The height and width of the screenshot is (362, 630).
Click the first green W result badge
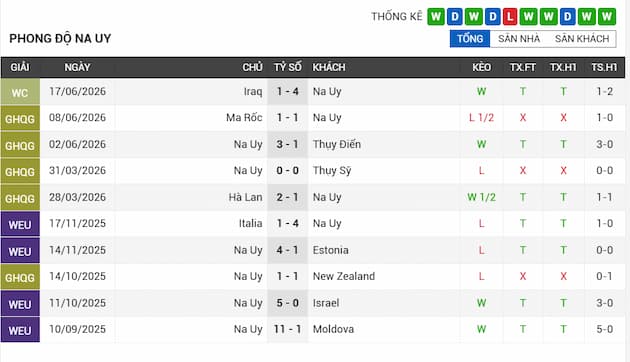point(436,17)
